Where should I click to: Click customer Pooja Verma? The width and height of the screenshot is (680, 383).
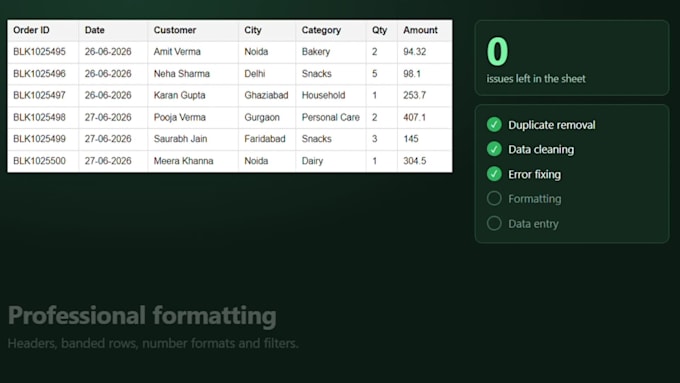click(180, 117)
